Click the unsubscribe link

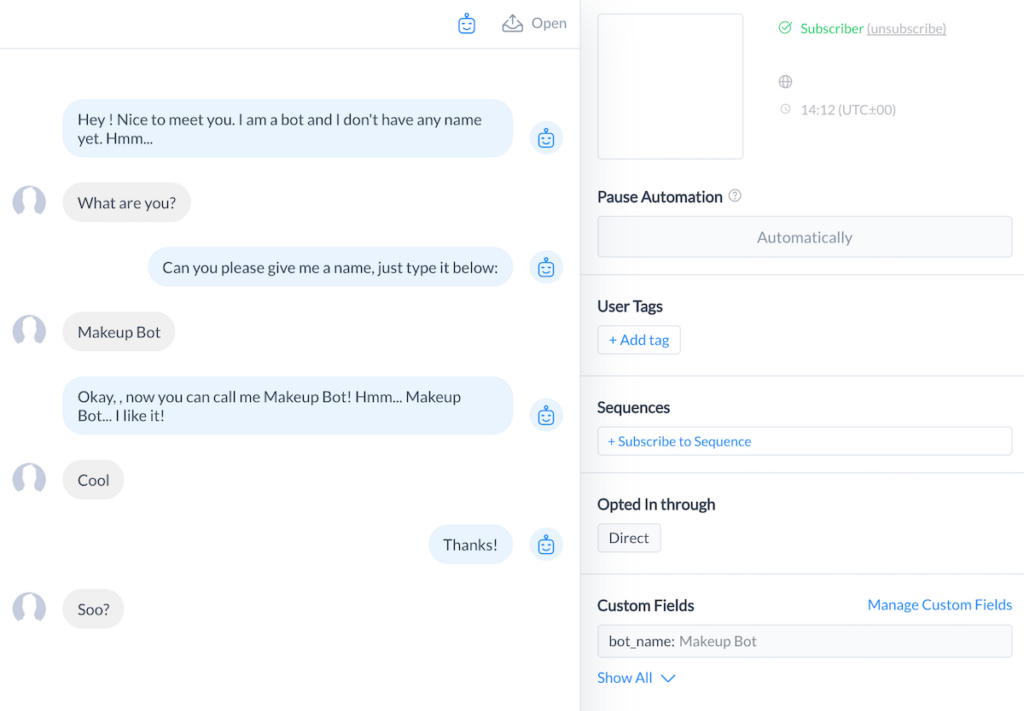tap(906, 28)
